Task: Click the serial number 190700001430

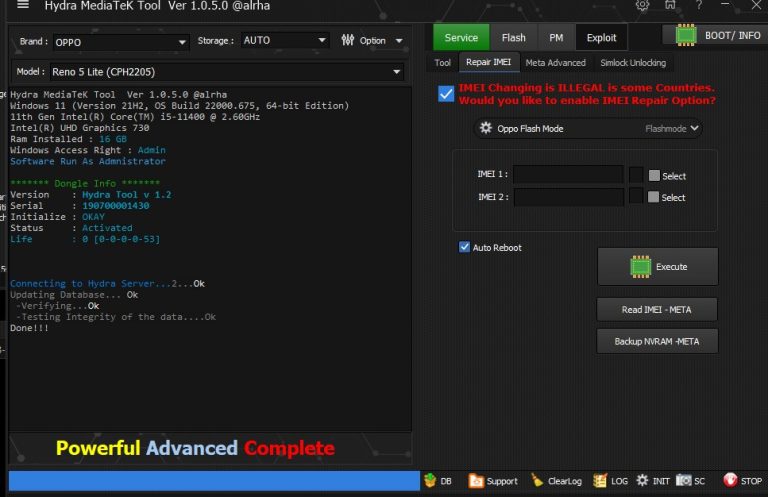Action: pos(116,206)
